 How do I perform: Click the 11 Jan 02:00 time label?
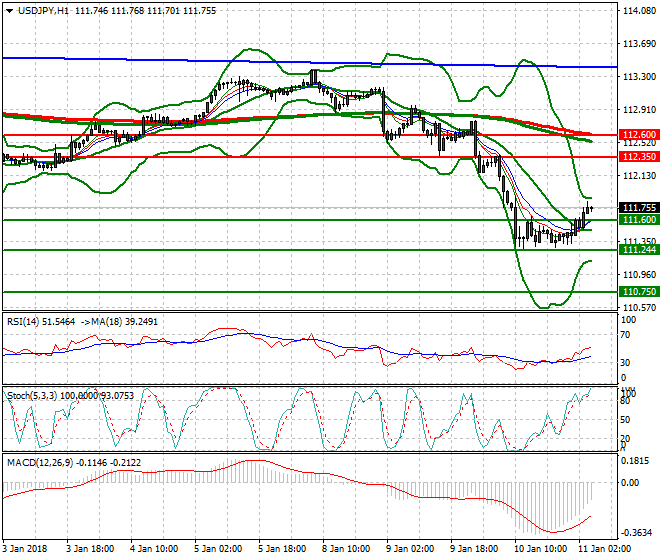pyautogui.click(x=606, y=549)
